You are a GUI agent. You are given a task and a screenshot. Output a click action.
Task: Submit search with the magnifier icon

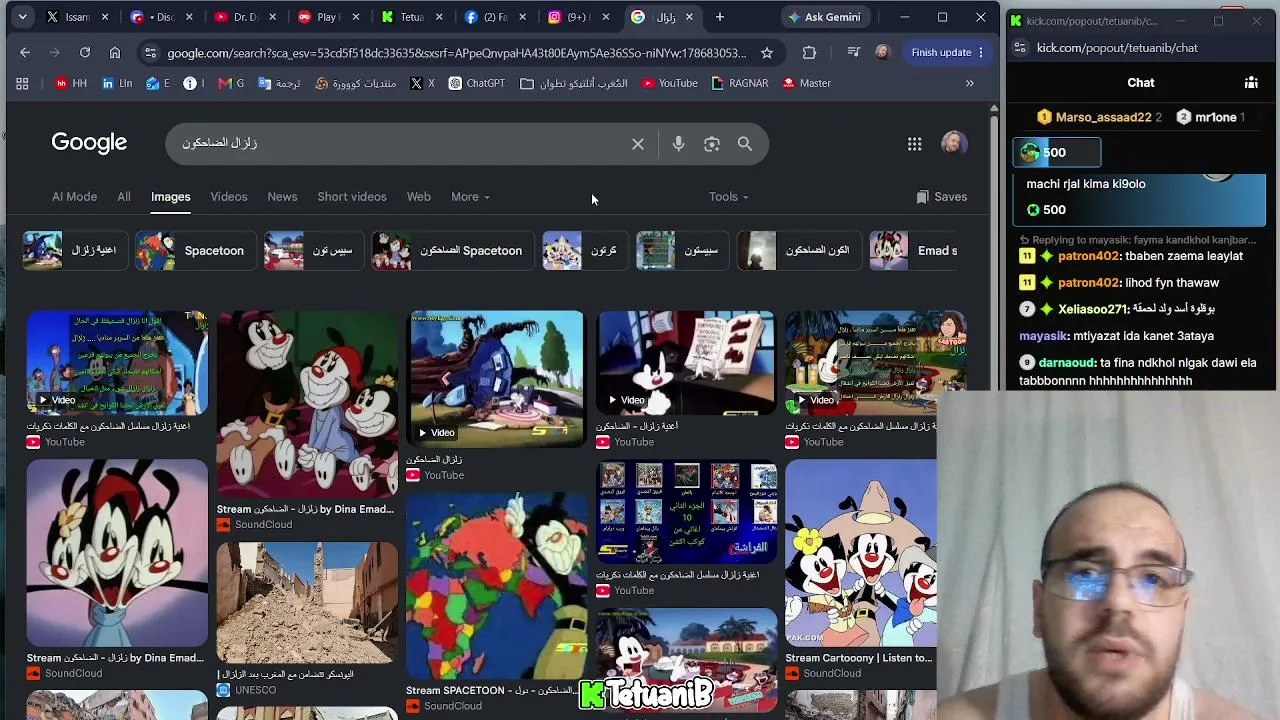[x=745, y=144]
